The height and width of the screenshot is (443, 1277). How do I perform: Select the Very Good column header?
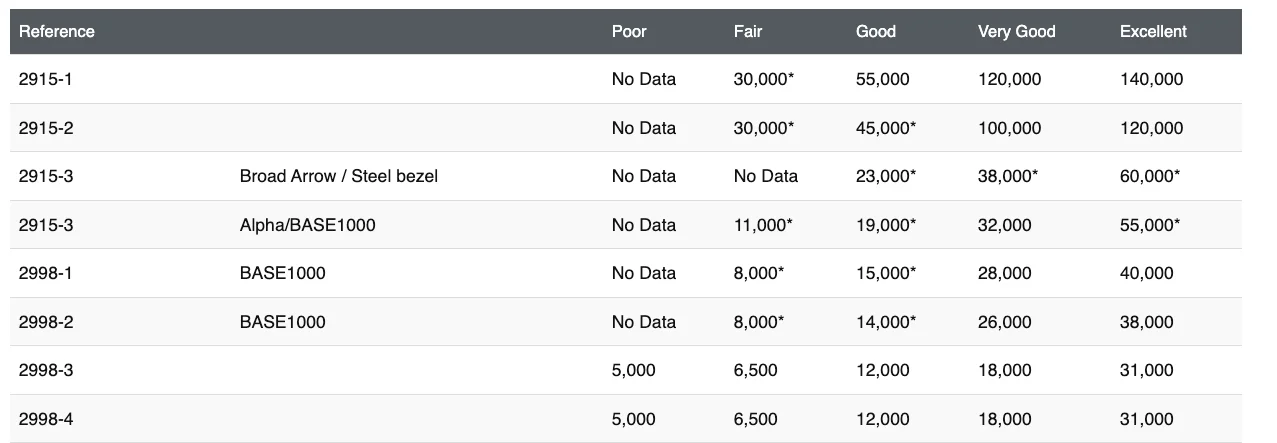[x=1015, y=31]
